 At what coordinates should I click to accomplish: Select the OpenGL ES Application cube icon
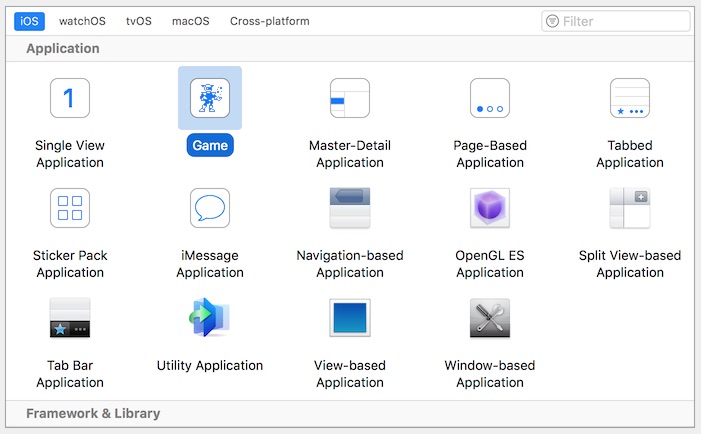click(x=490, y=208)
